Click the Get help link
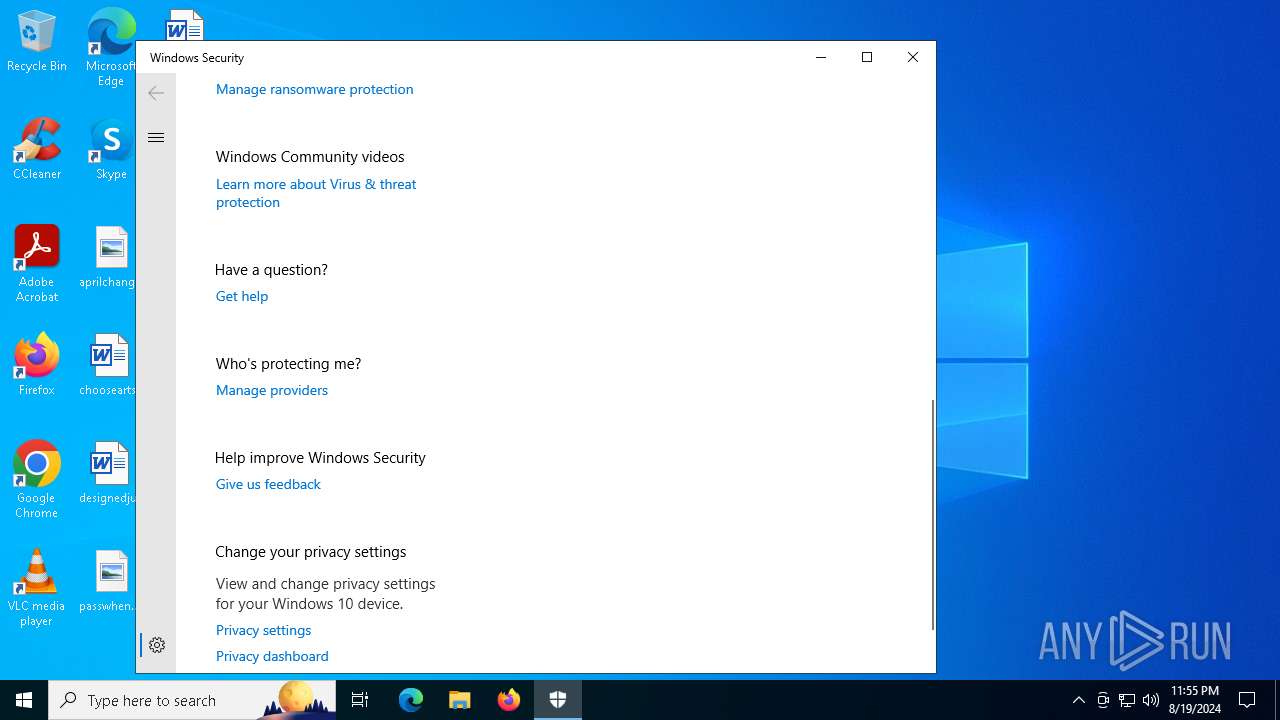Image resolution: width=1280 pixels, height=720 pixels. click(x=242, y=296)
